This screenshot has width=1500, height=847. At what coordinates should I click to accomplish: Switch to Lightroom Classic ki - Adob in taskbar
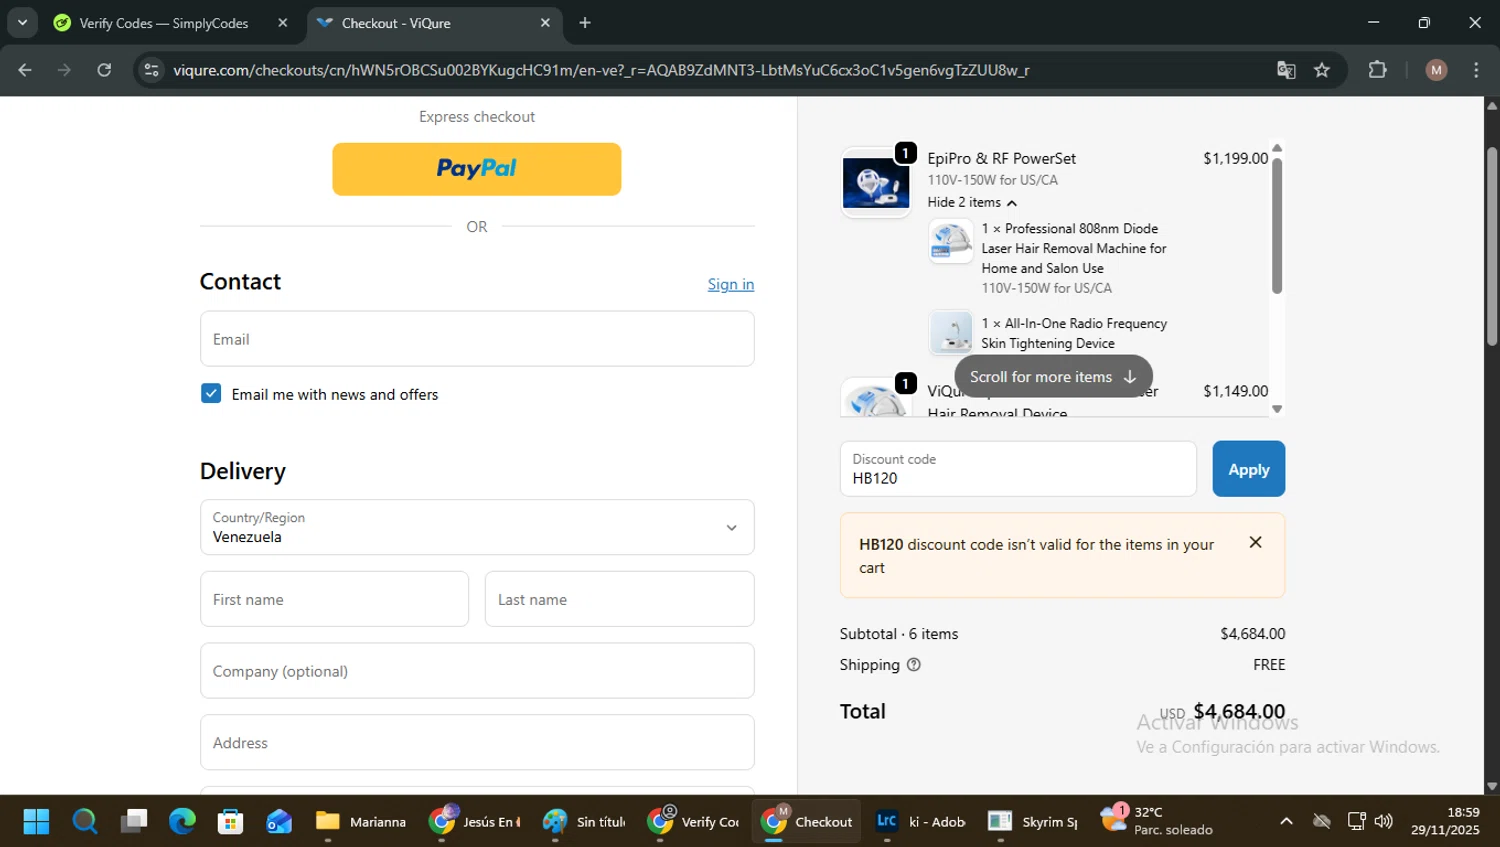pos(921,821)
